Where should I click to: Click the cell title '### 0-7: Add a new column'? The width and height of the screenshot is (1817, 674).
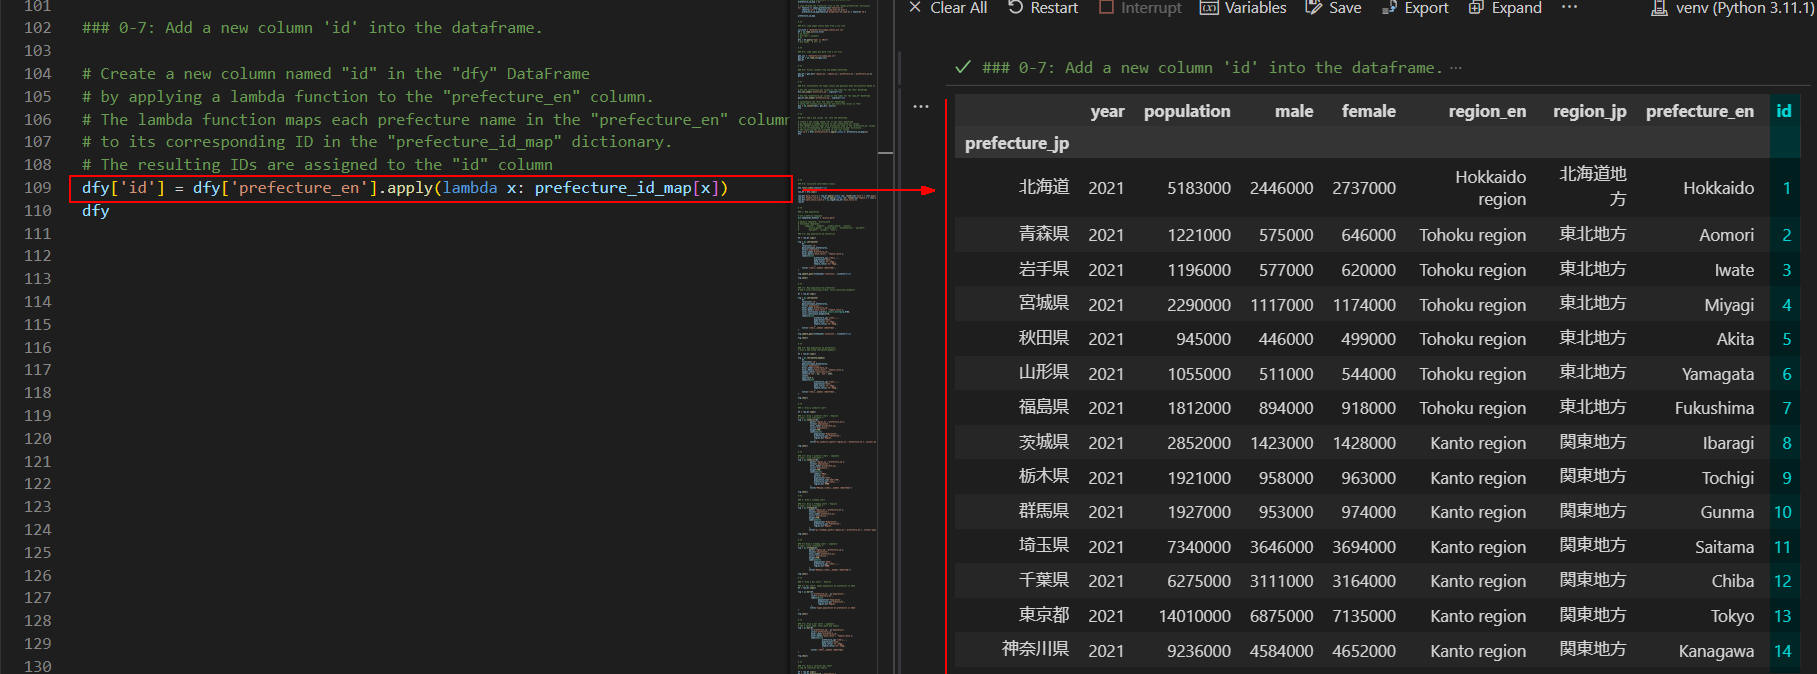tap(1212, 68)
